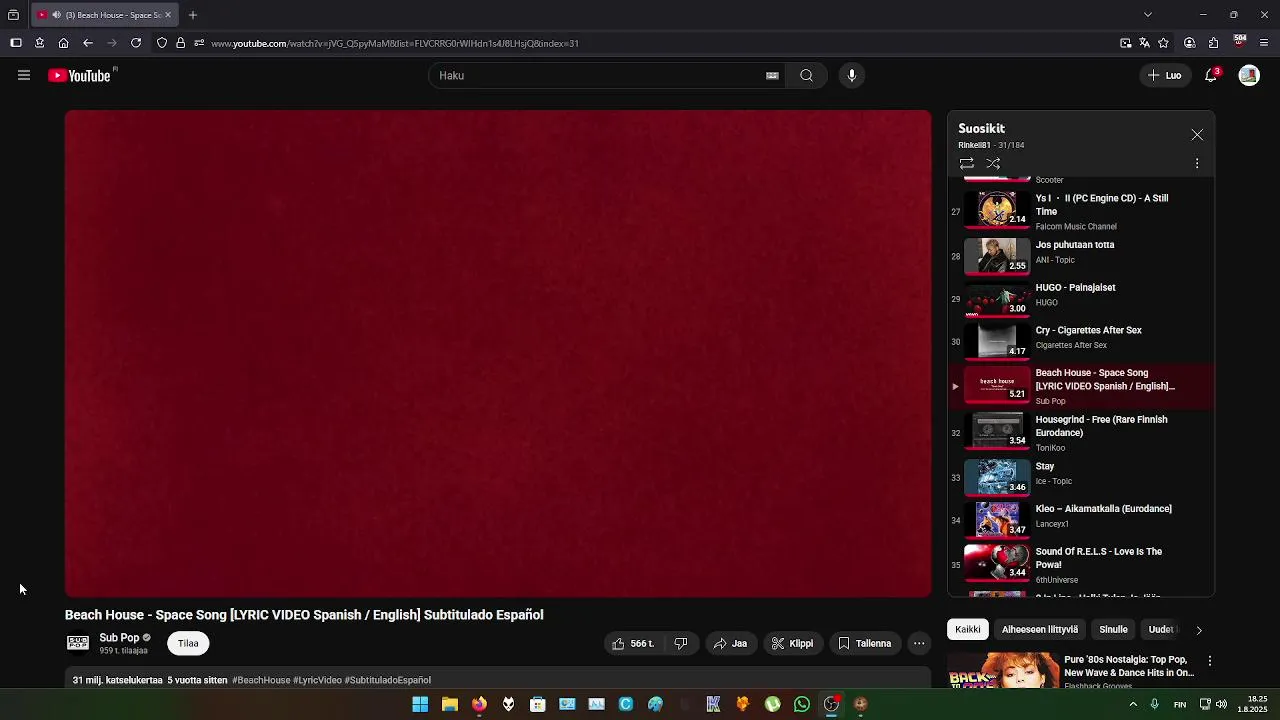Select Sound Of R.E.L.S - Love Is The Powa!

point(1081,564)
